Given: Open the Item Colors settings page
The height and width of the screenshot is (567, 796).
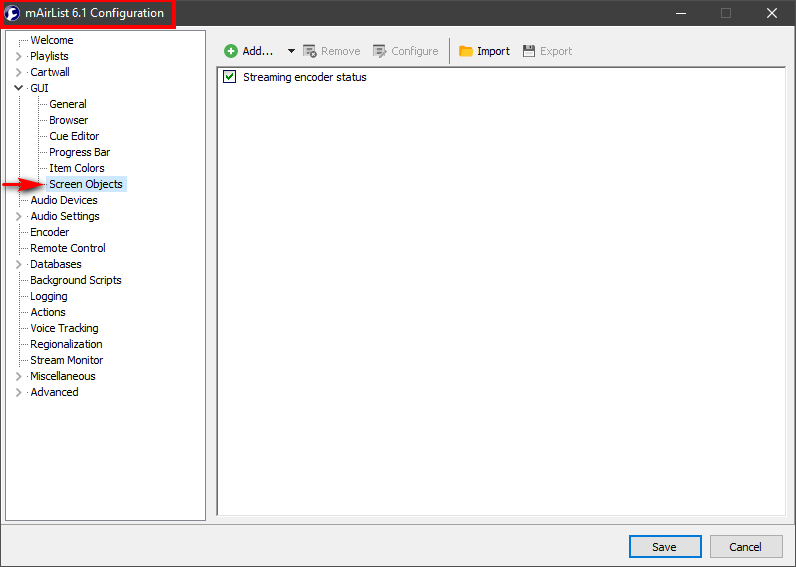Looking at the screenshot, I should click(77, 168).
